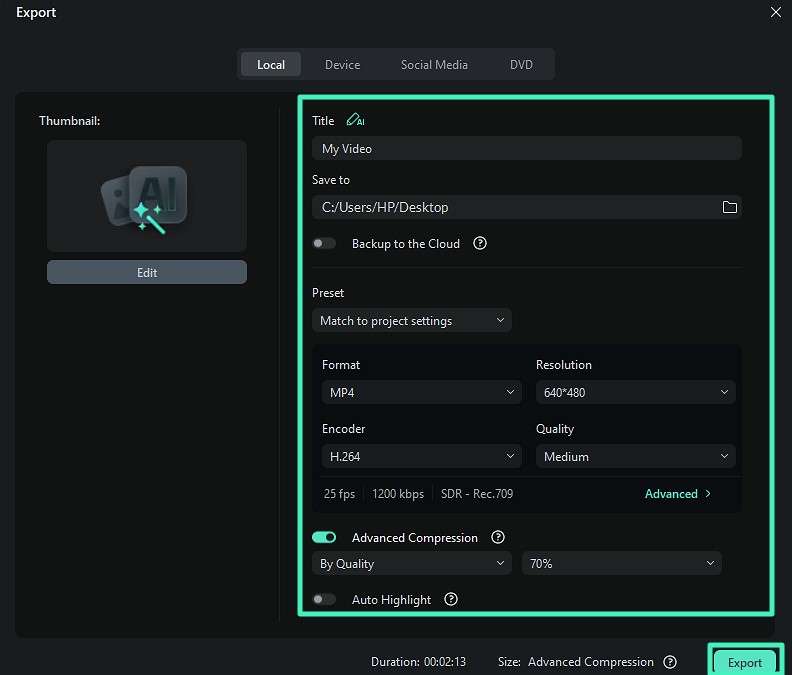Open the folder browse icon for Save to
Image resolution: width=792 pixels, height=675 pixels.
[x=729, y=207]
